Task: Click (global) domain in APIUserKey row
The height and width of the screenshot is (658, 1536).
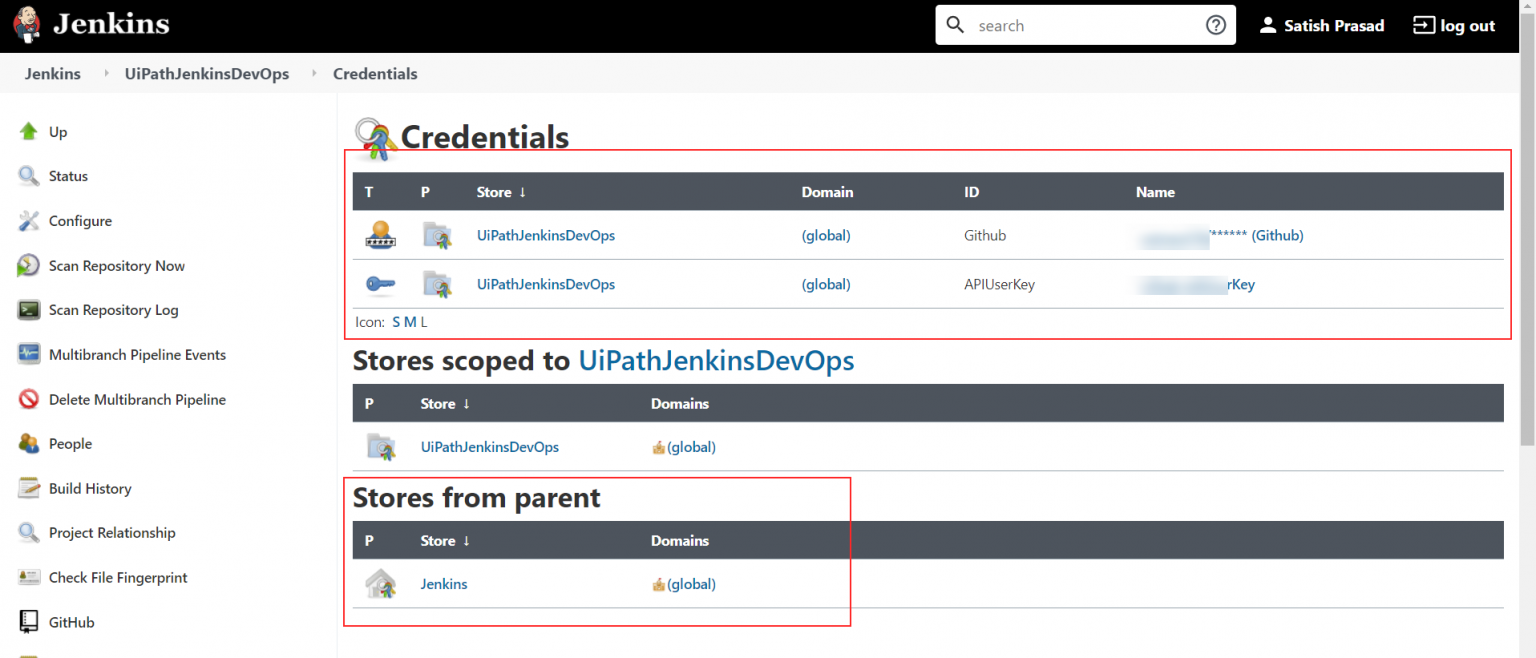Action: [826, 285]
